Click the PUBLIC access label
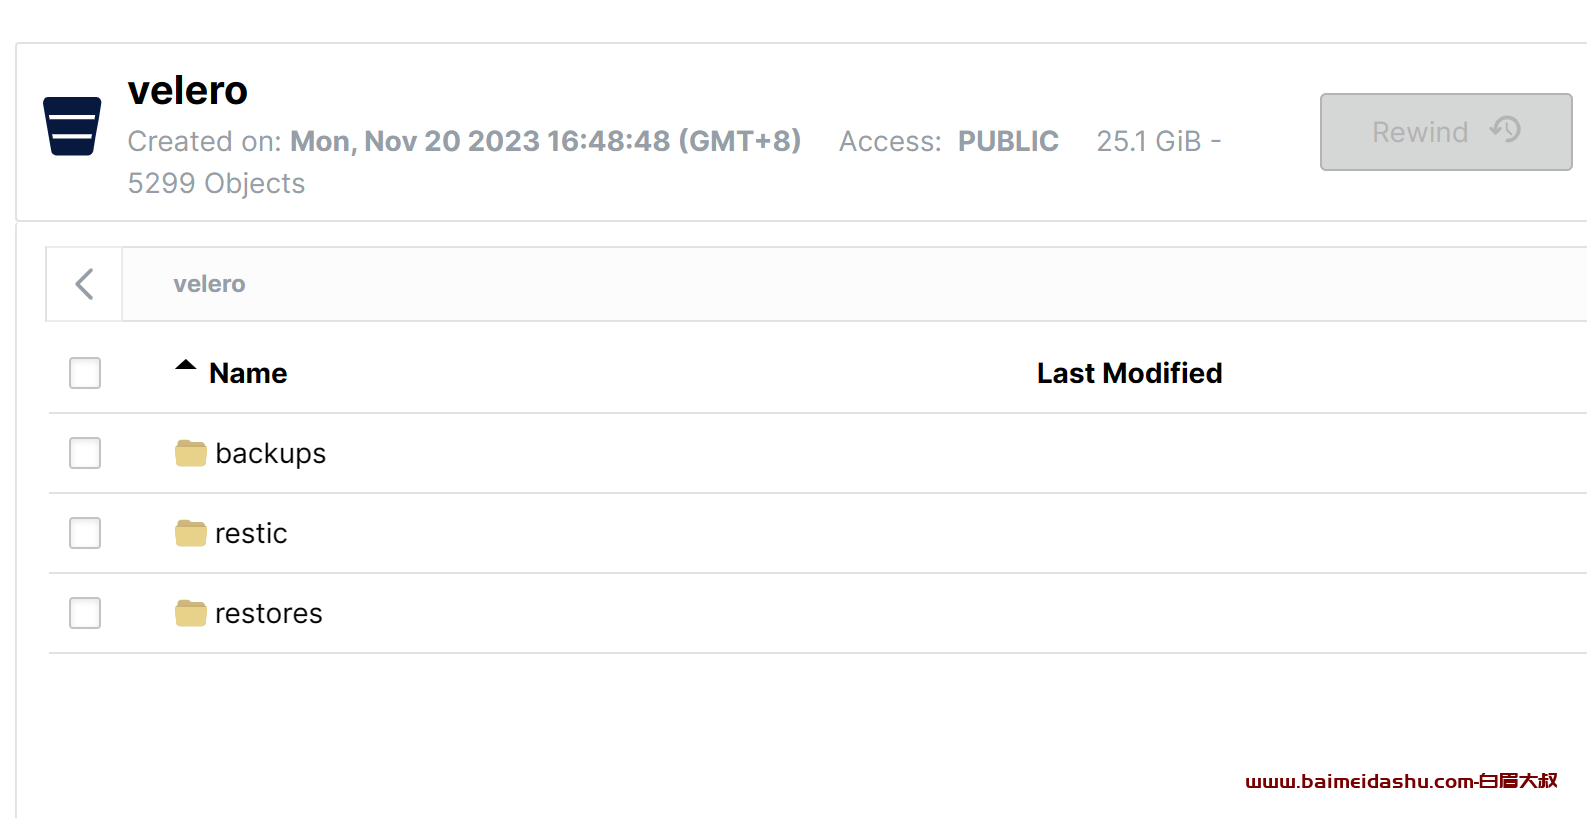This screenshot has height=818, width=1587. (1008, 141)
